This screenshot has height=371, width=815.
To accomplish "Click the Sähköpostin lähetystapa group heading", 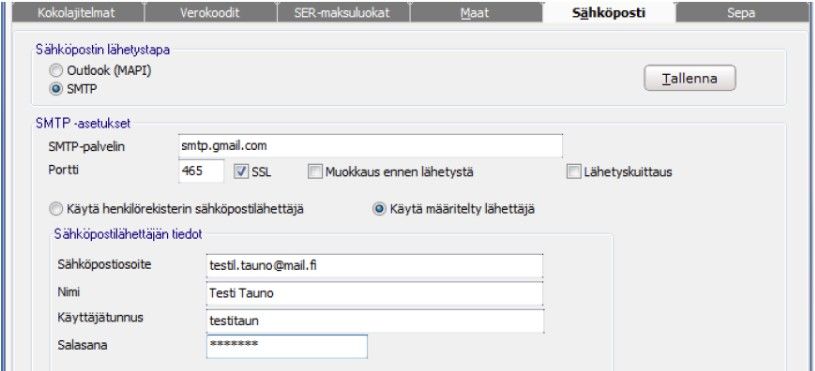I will (x=102, y=49).
